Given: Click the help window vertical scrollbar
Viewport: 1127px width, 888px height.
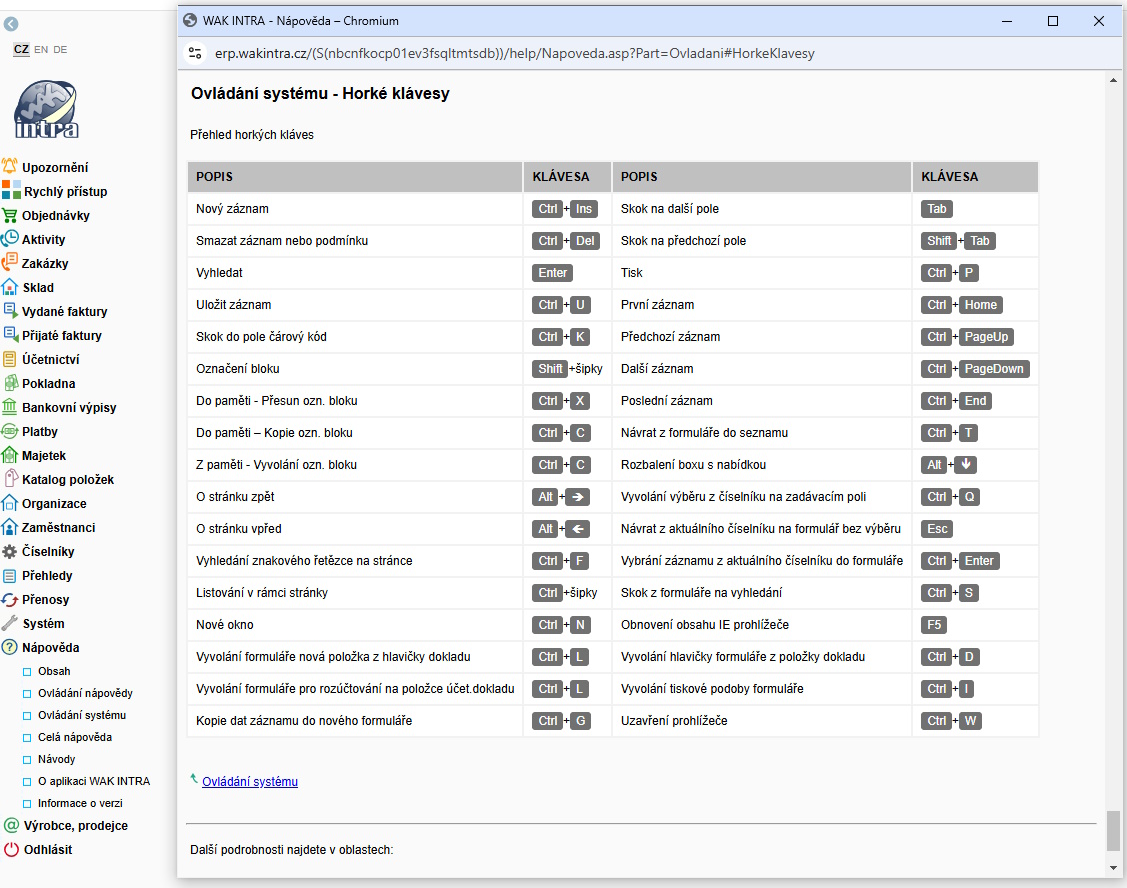Looking at the screenshot, I should click(1113, 830).
